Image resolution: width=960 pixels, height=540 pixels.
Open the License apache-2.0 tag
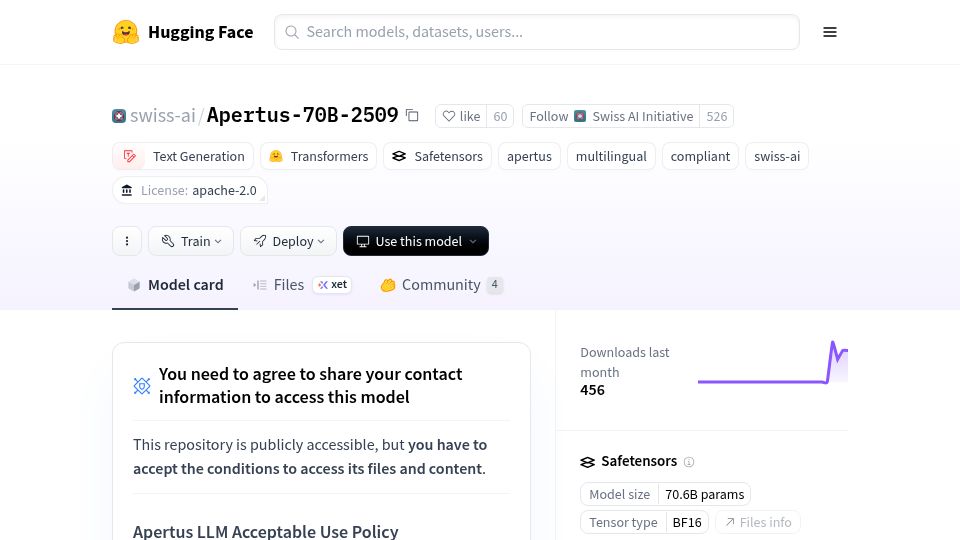190,190
